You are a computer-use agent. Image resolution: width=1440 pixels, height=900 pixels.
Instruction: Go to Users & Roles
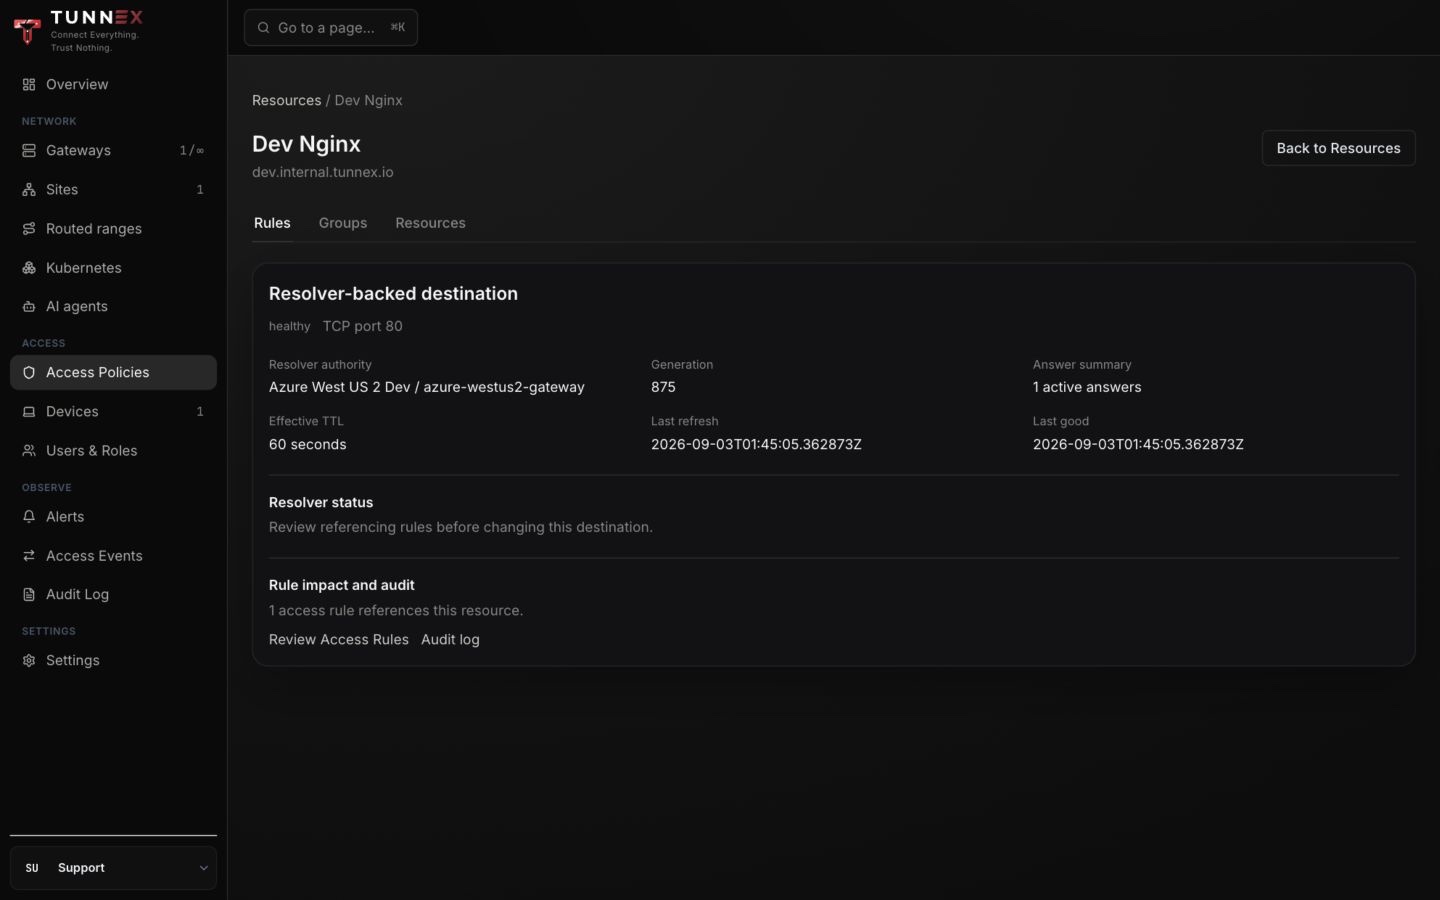tap(113, 451)
